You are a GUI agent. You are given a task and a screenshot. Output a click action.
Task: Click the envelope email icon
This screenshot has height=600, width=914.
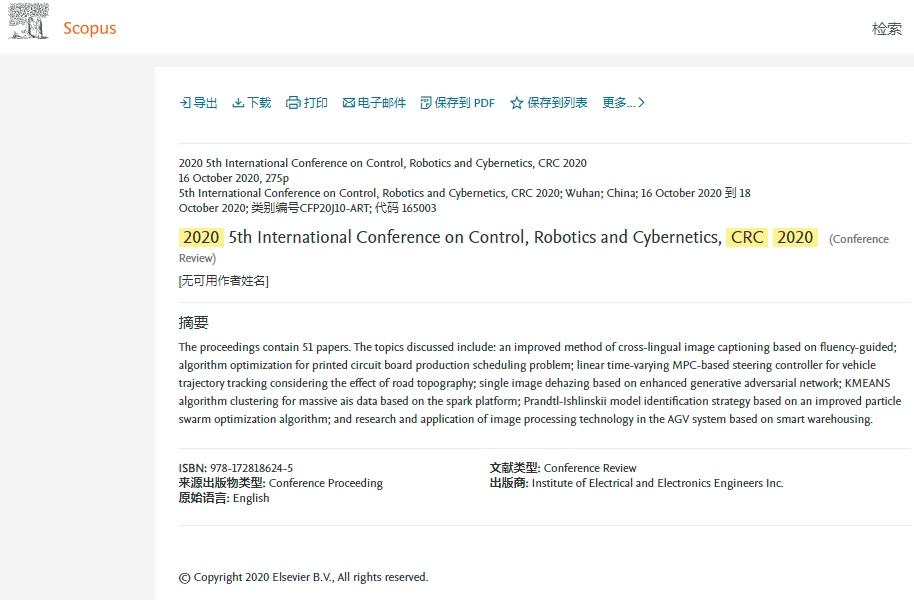pyautogui.click(x=349, y=103)
